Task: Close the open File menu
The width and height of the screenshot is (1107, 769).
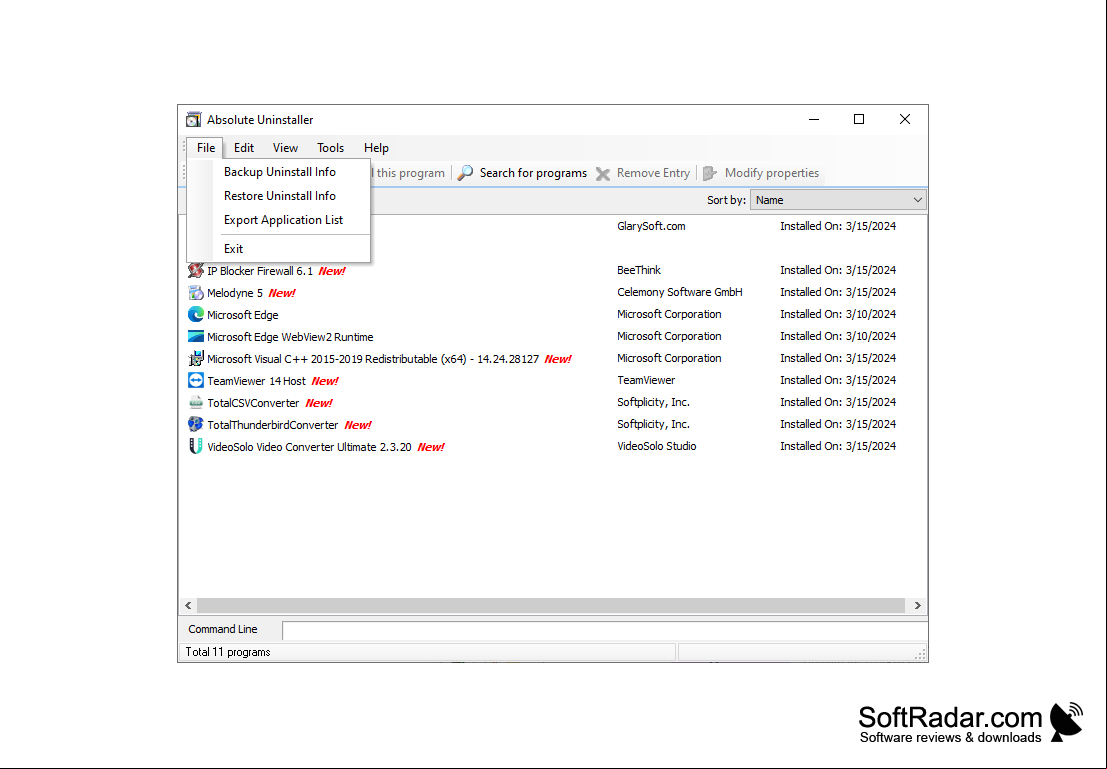Action: pos(205,148)
